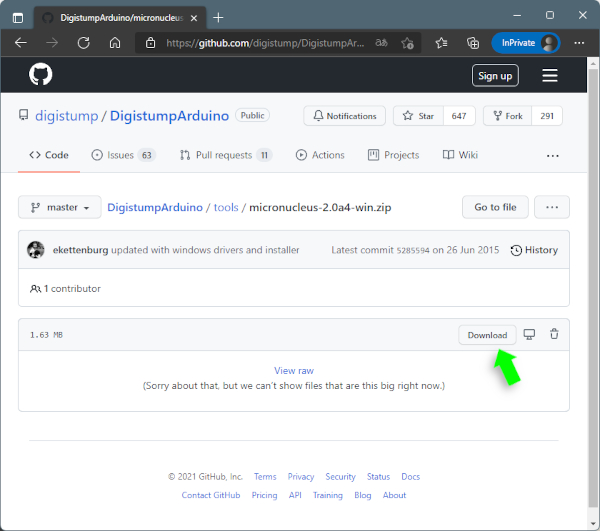Click the Sign up button
The height and width of the screenshot is (531, 600).
pos(495,76)
